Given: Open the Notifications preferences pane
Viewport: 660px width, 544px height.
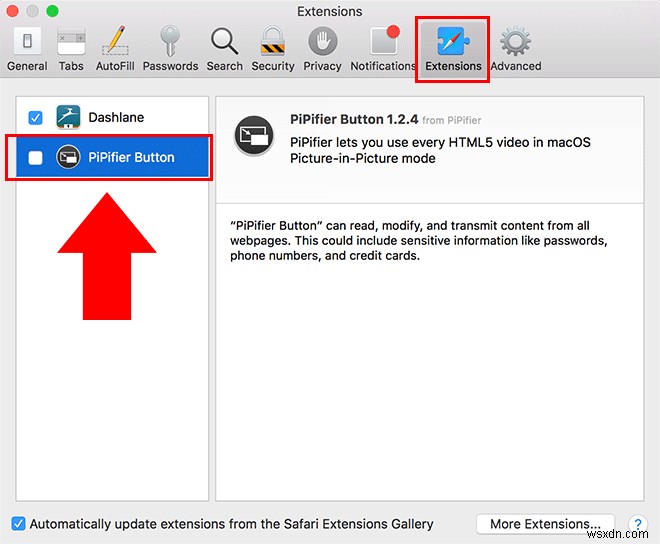Looking at the screenshot, I should [x=383, y=49].
